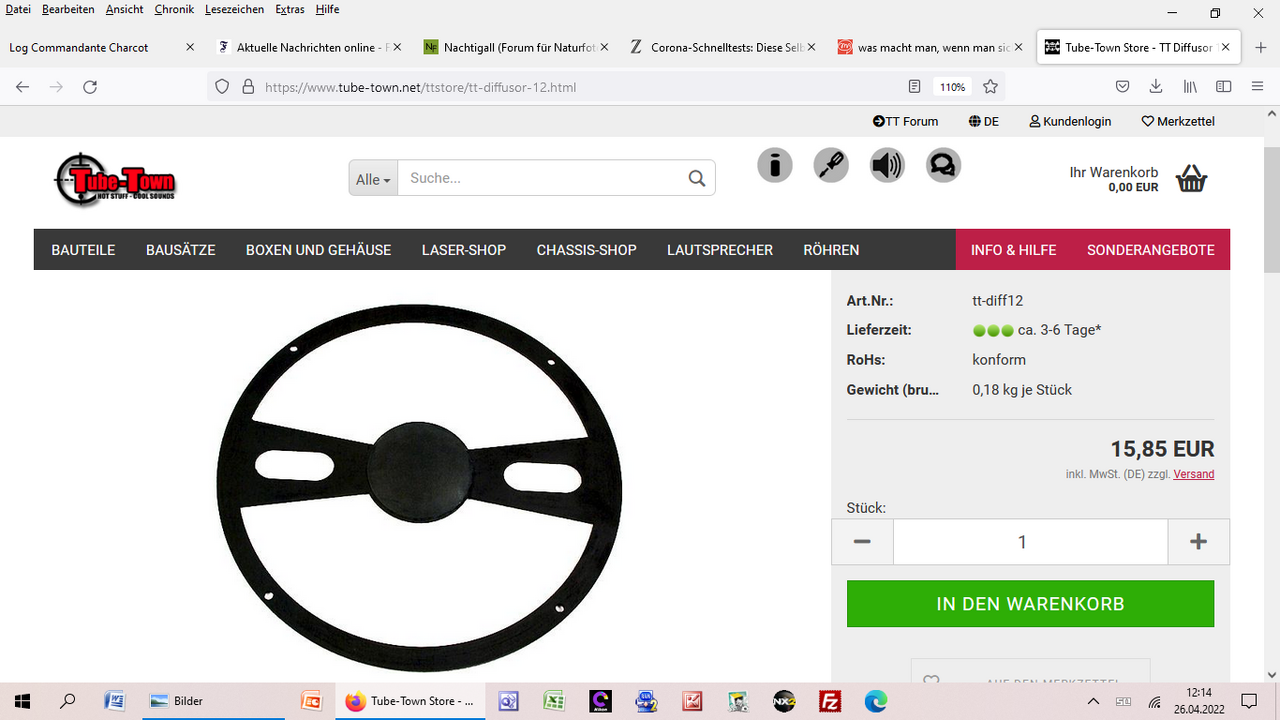This screenshot has height=720, width=1280.
Task: Click the search magnifier icon in search box
Action: click(697, 178)
